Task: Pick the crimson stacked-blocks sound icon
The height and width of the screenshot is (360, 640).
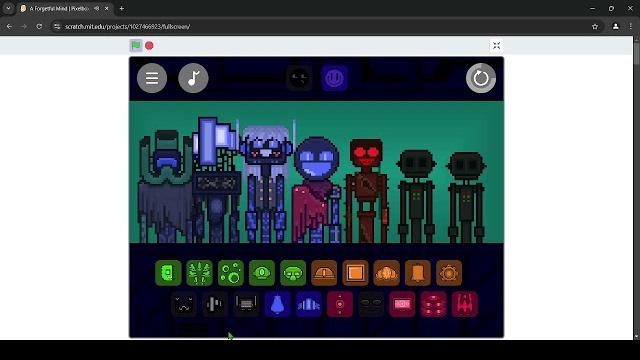Action: (x=433, y=304)
